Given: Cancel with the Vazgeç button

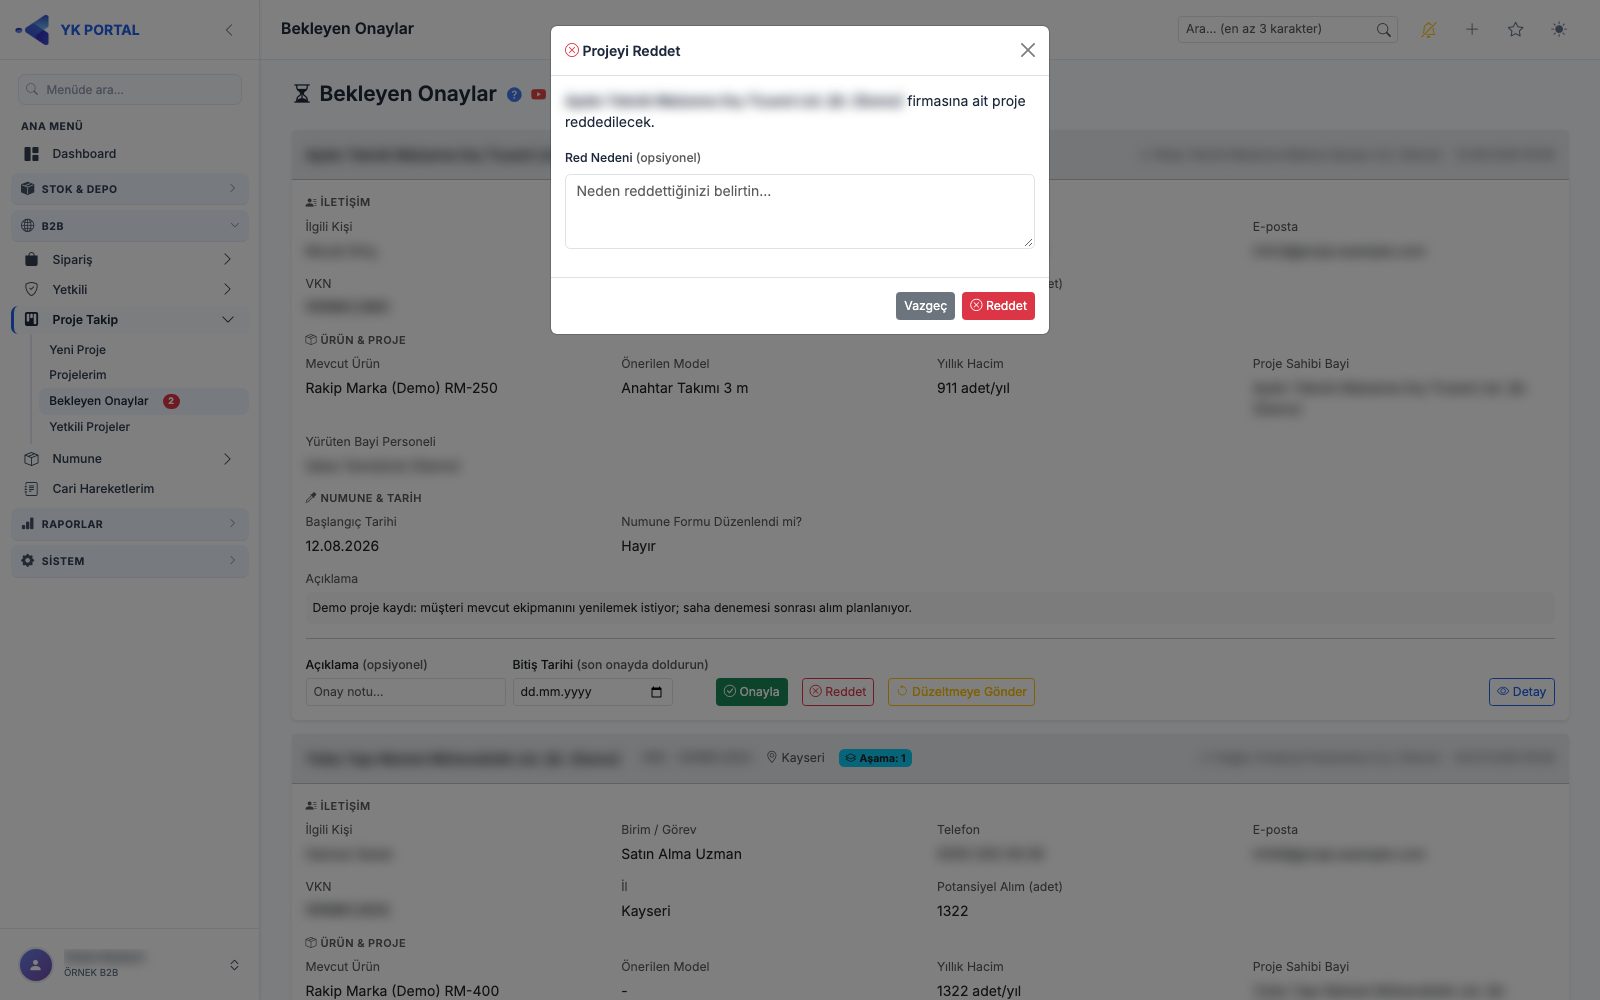Looking at the screenshot, I should [925, 306].
